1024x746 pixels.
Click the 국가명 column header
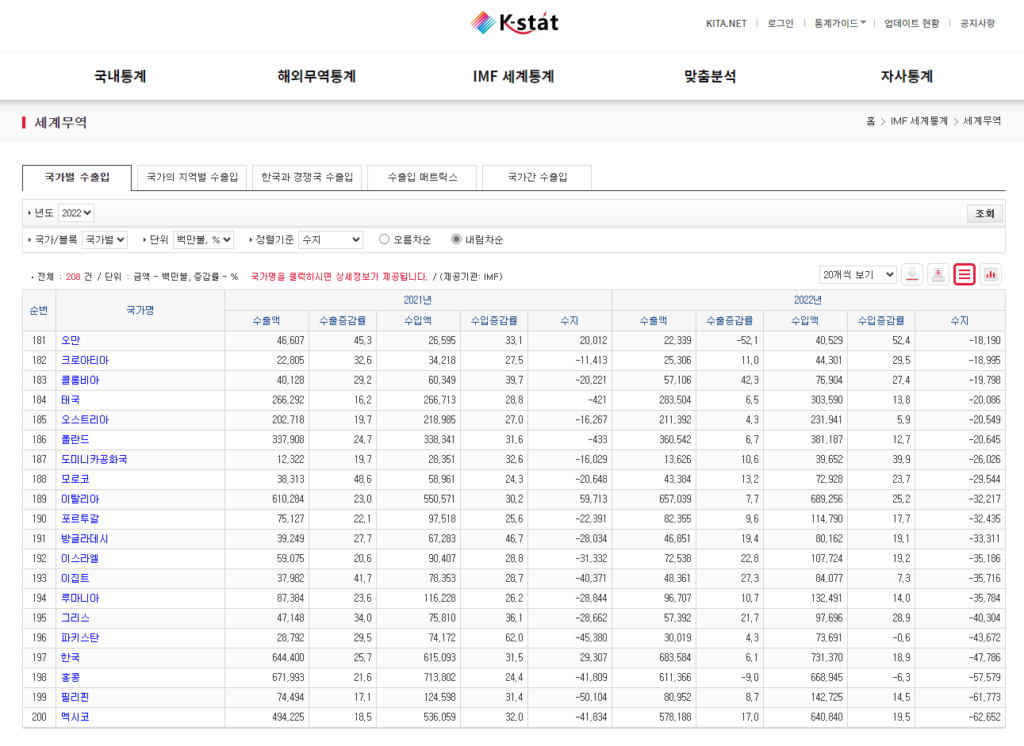pos(140,310)
